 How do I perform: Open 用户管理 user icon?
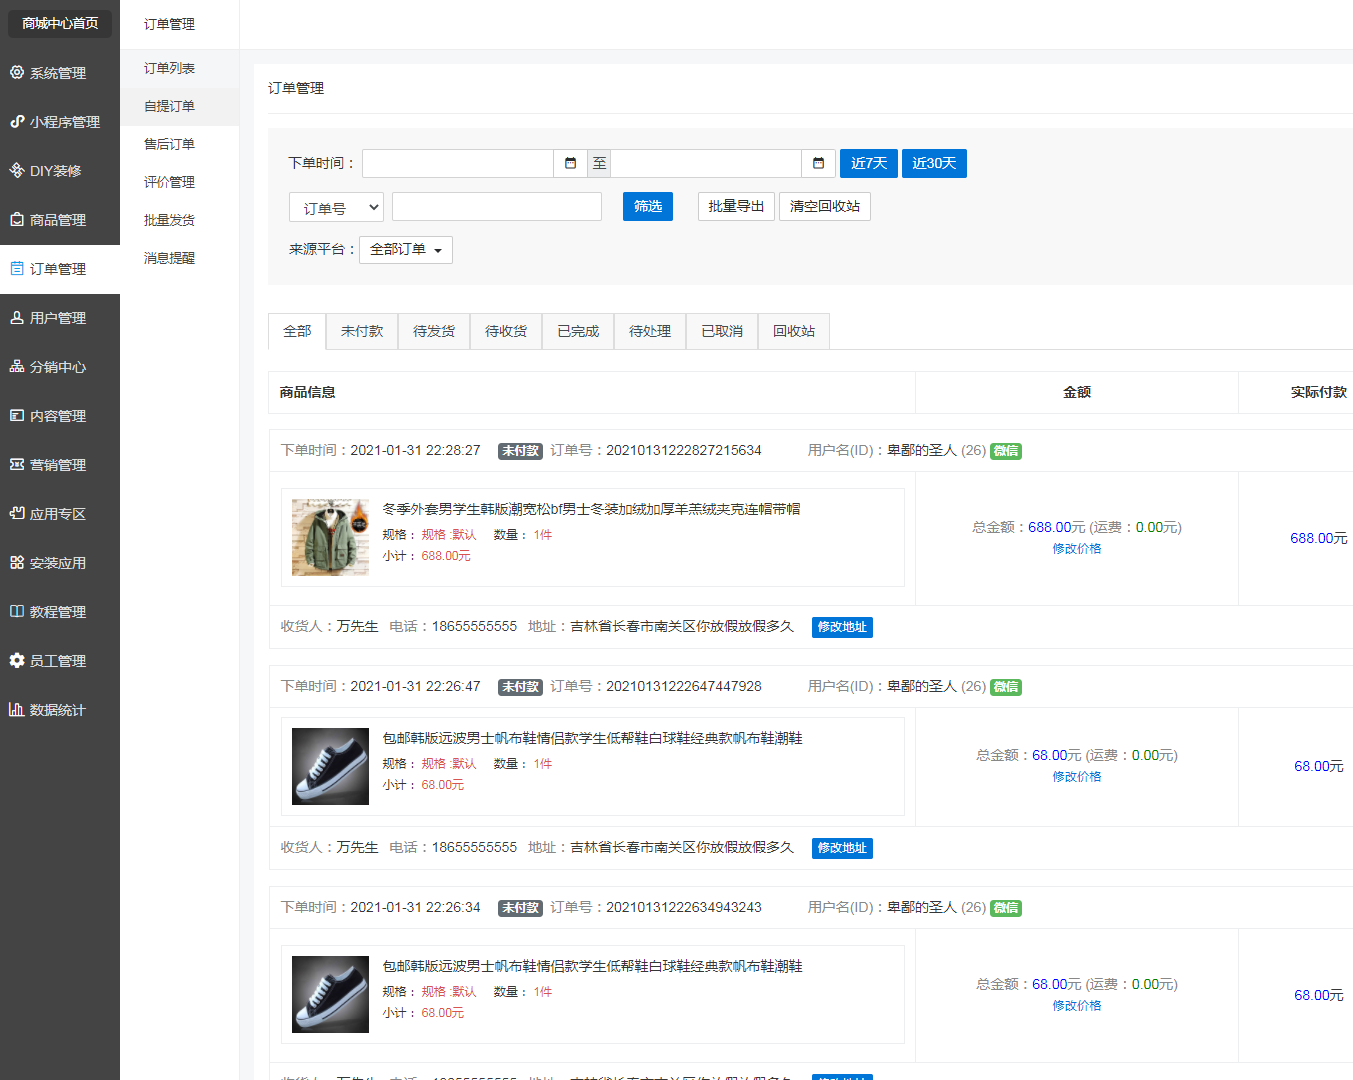click(17, 317)
